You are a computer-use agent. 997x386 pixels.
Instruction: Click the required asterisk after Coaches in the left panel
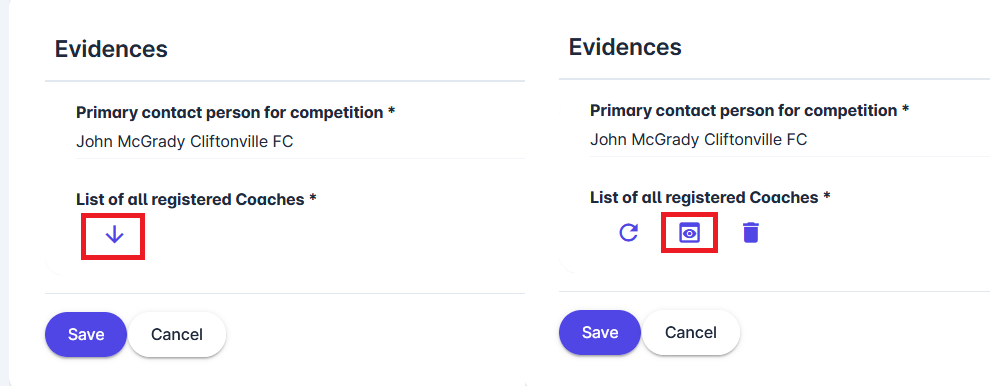click(312, 198)
